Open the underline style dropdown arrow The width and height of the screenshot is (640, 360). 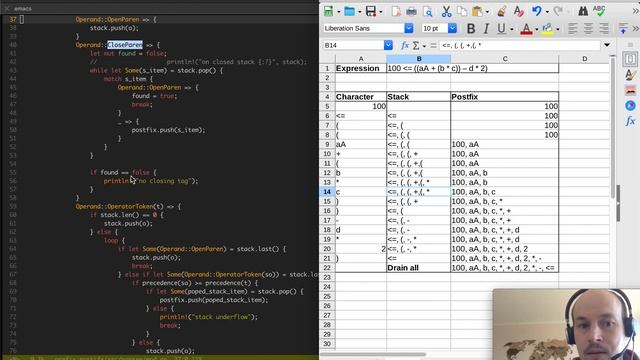[x=511, y=29]
